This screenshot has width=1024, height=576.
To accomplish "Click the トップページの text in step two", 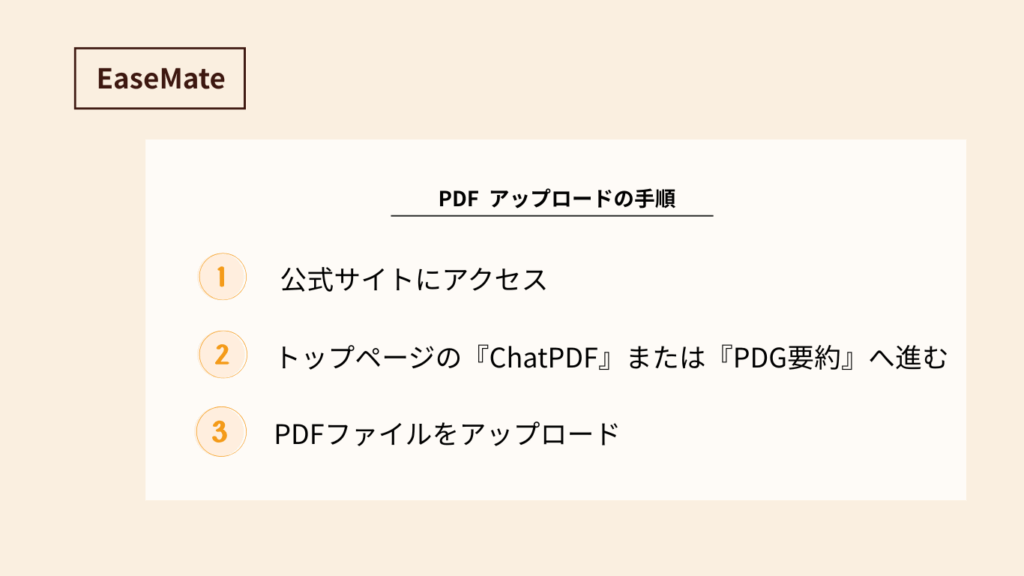I will [x=369, y=358].
